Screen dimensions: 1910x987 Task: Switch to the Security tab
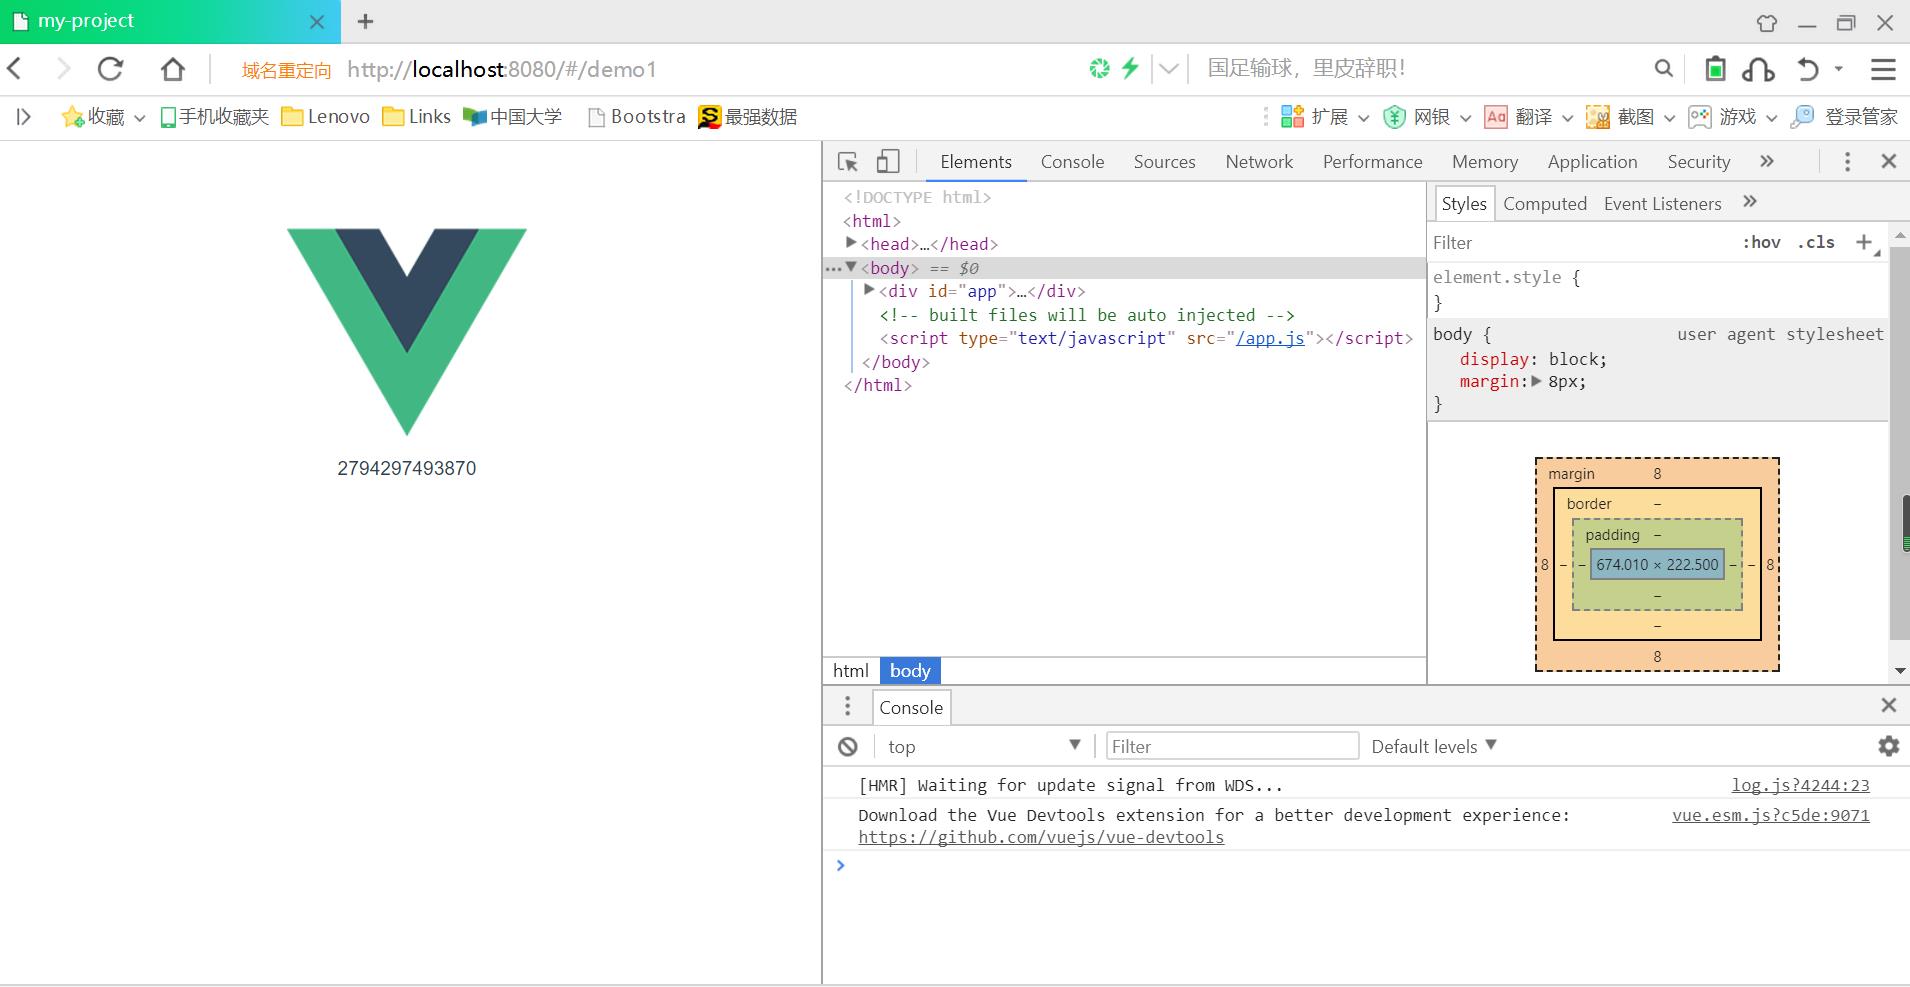tap(1698, 162)
